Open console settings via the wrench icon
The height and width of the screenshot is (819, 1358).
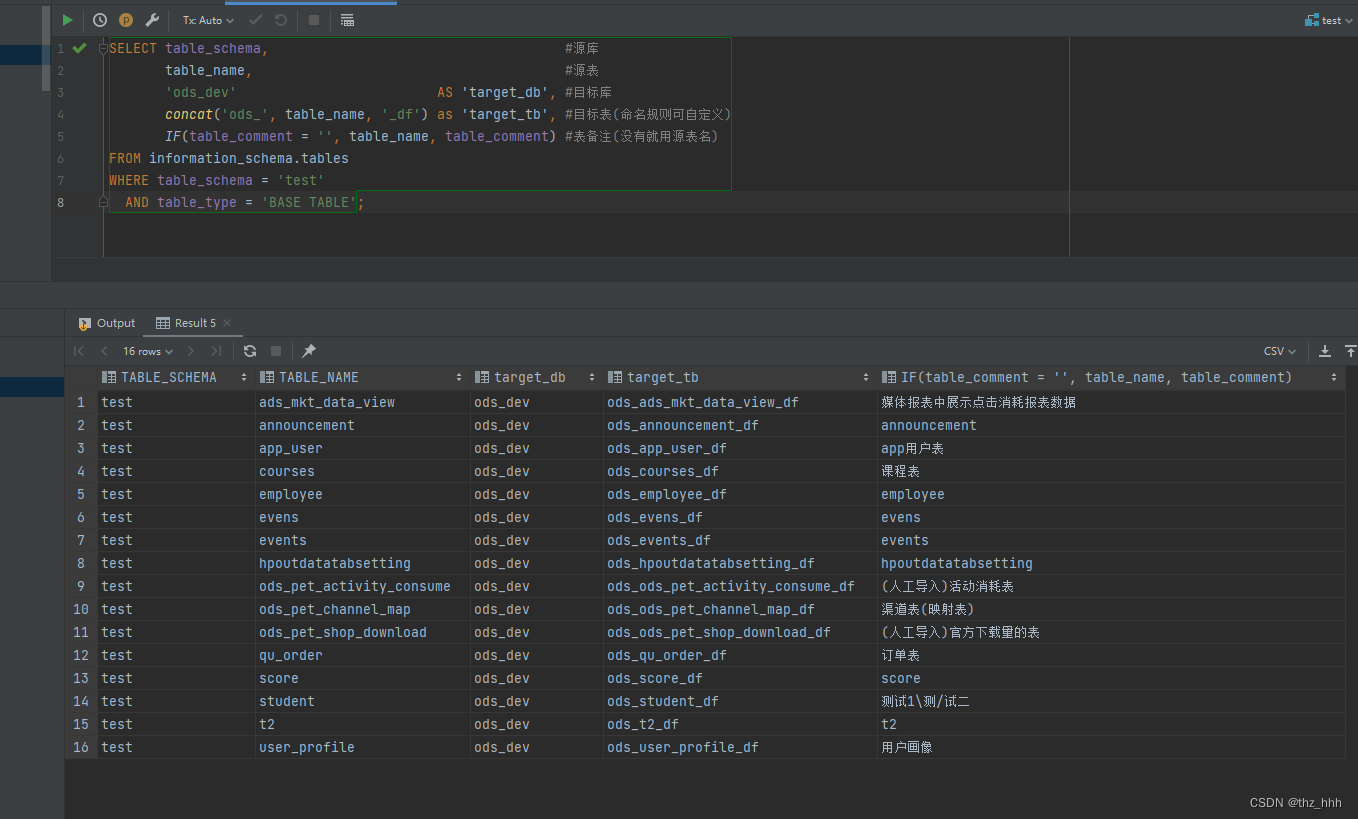[152, 20]
